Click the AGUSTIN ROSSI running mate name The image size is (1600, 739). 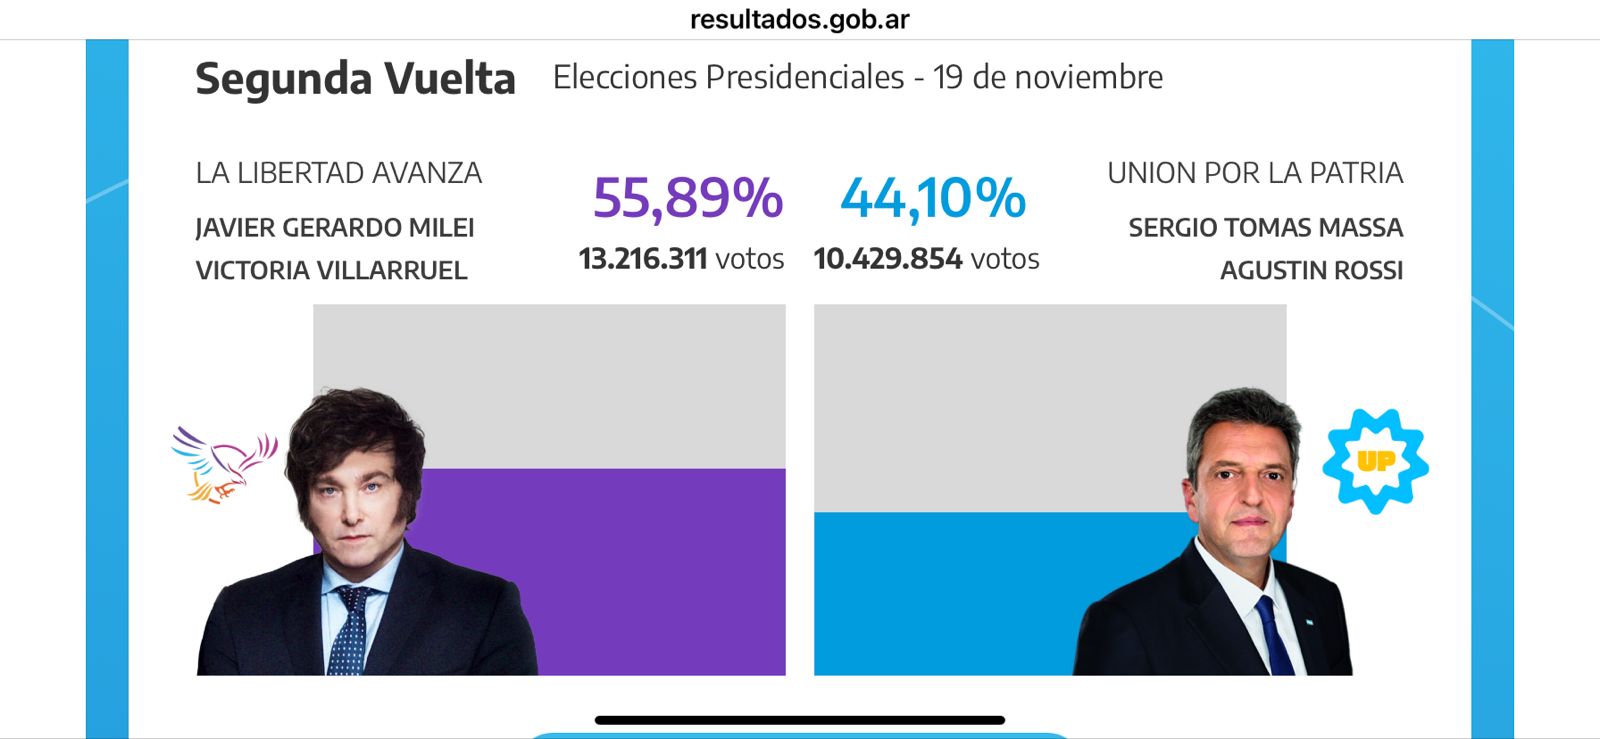click(x=1311, y=271)
